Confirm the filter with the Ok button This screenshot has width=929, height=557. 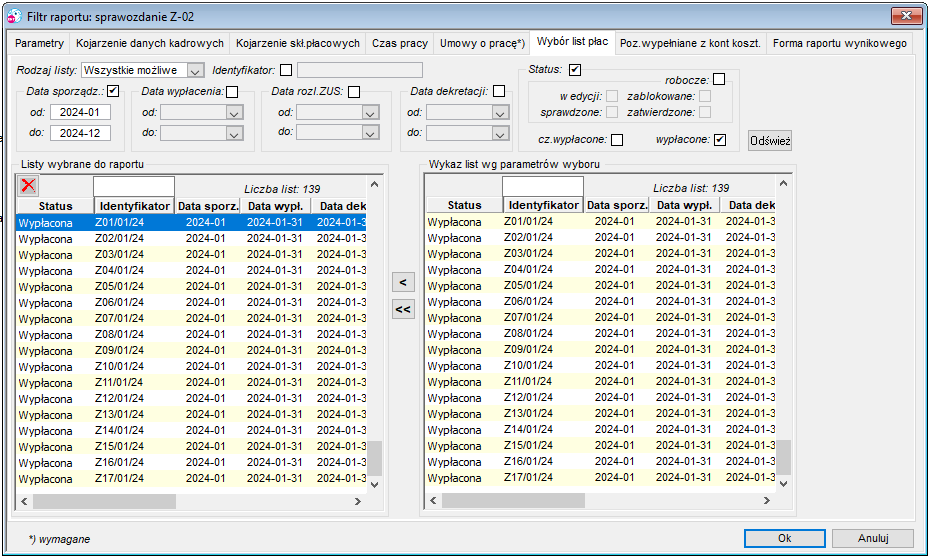784,538
